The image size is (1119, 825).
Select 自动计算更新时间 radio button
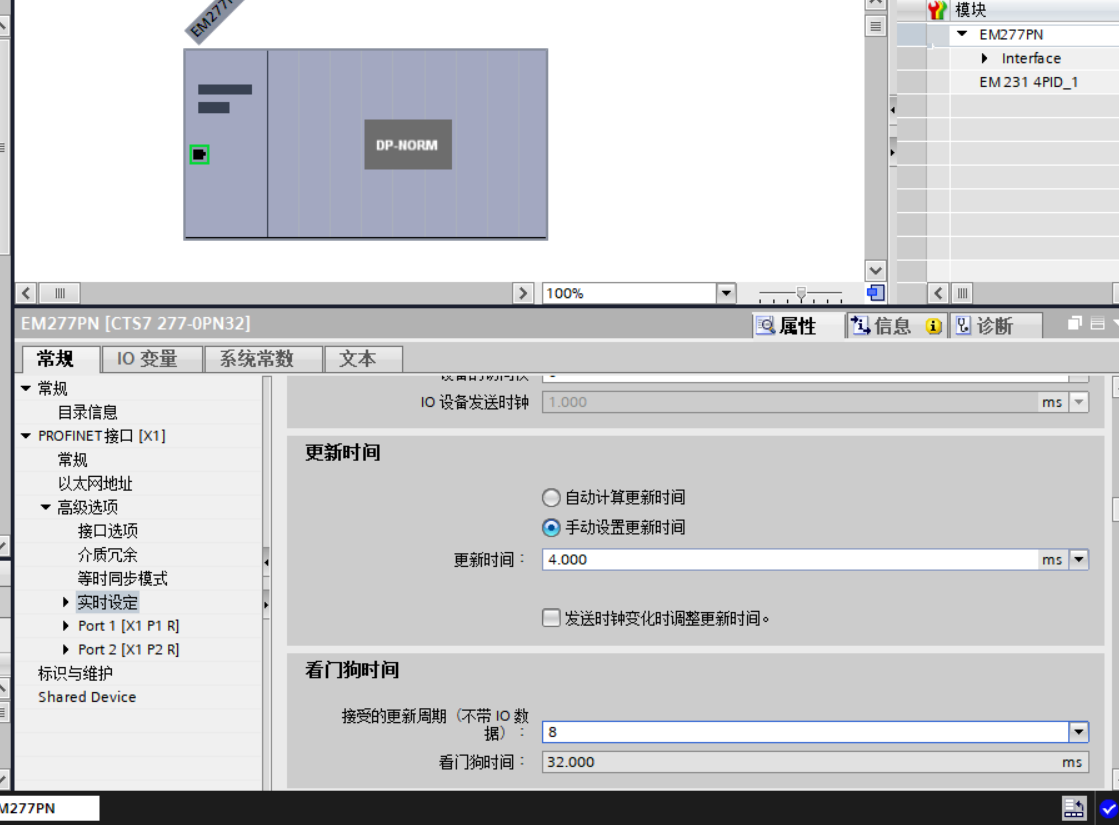tap(551, 497)
